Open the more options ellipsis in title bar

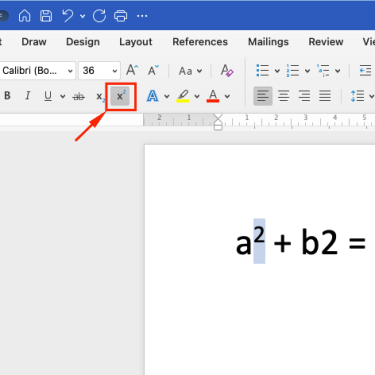click(142, 16)
